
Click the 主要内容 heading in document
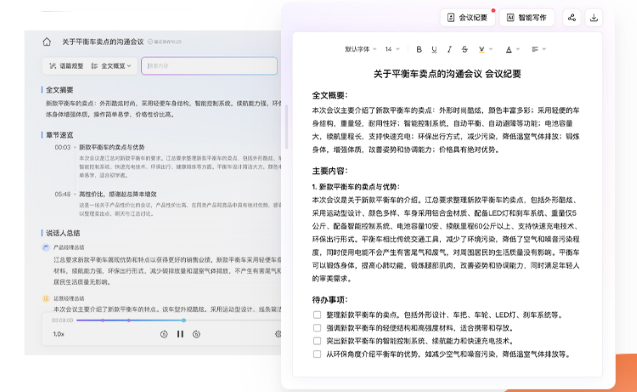pyautogui.click(x=330, y=171)
